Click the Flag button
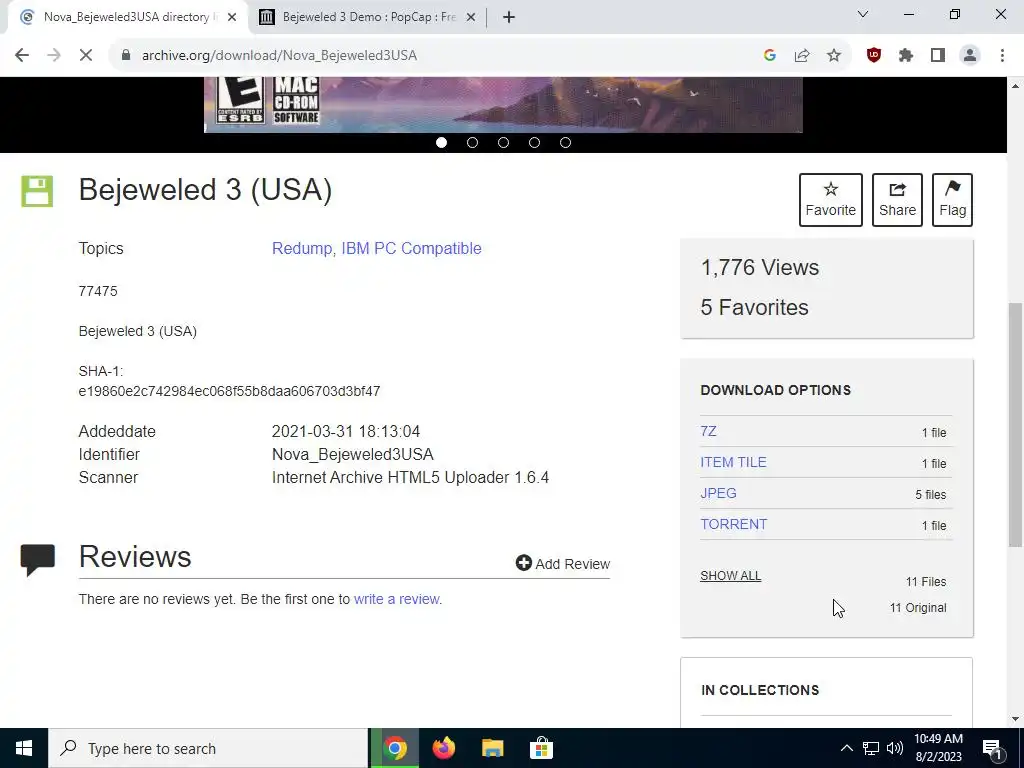The height and width of the screenshot is (768, 1024). click(952, 200)
